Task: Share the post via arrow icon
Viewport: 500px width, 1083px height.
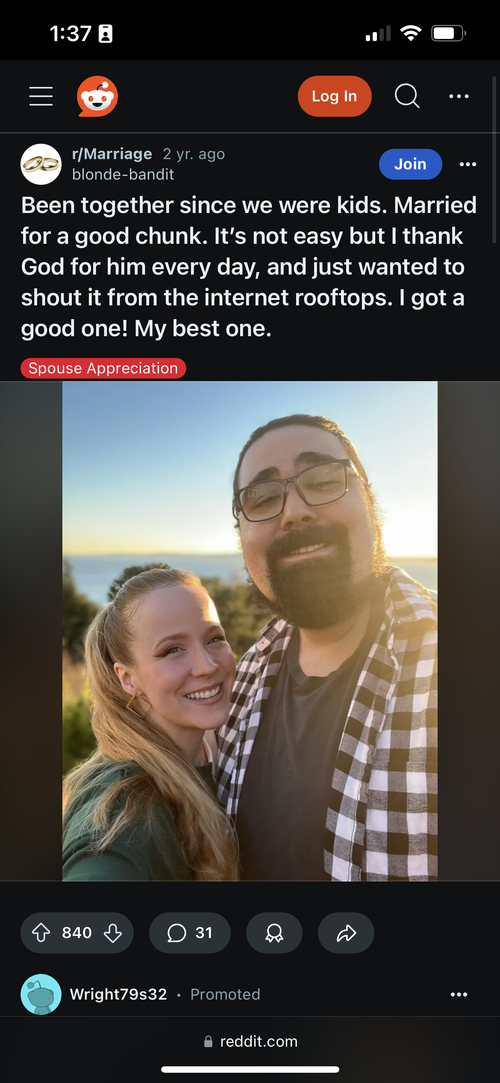Action: click(x=346, y=933)
